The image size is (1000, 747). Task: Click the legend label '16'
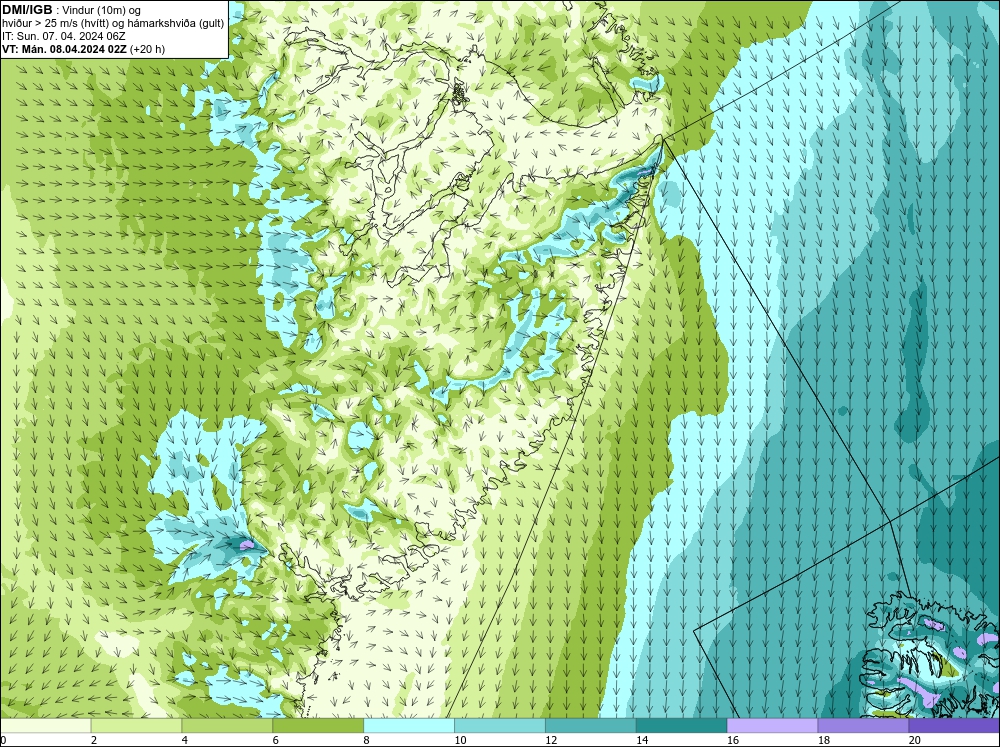click(x=733, y=740)
